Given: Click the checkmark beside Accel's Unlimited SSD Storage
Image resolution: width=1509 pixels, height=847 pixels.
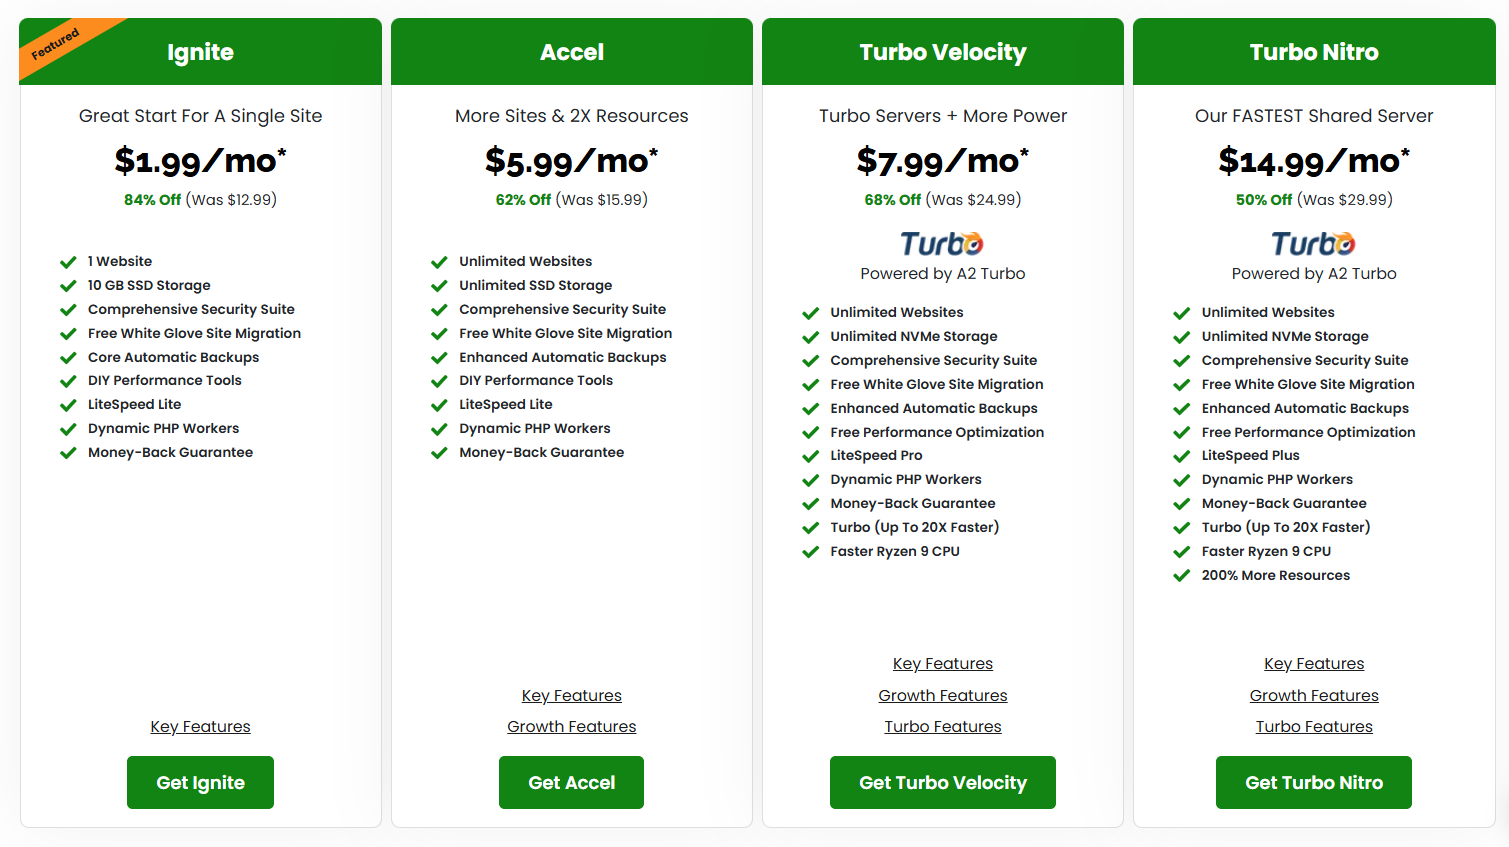Looking at the screenshot, I should point(439,286).
